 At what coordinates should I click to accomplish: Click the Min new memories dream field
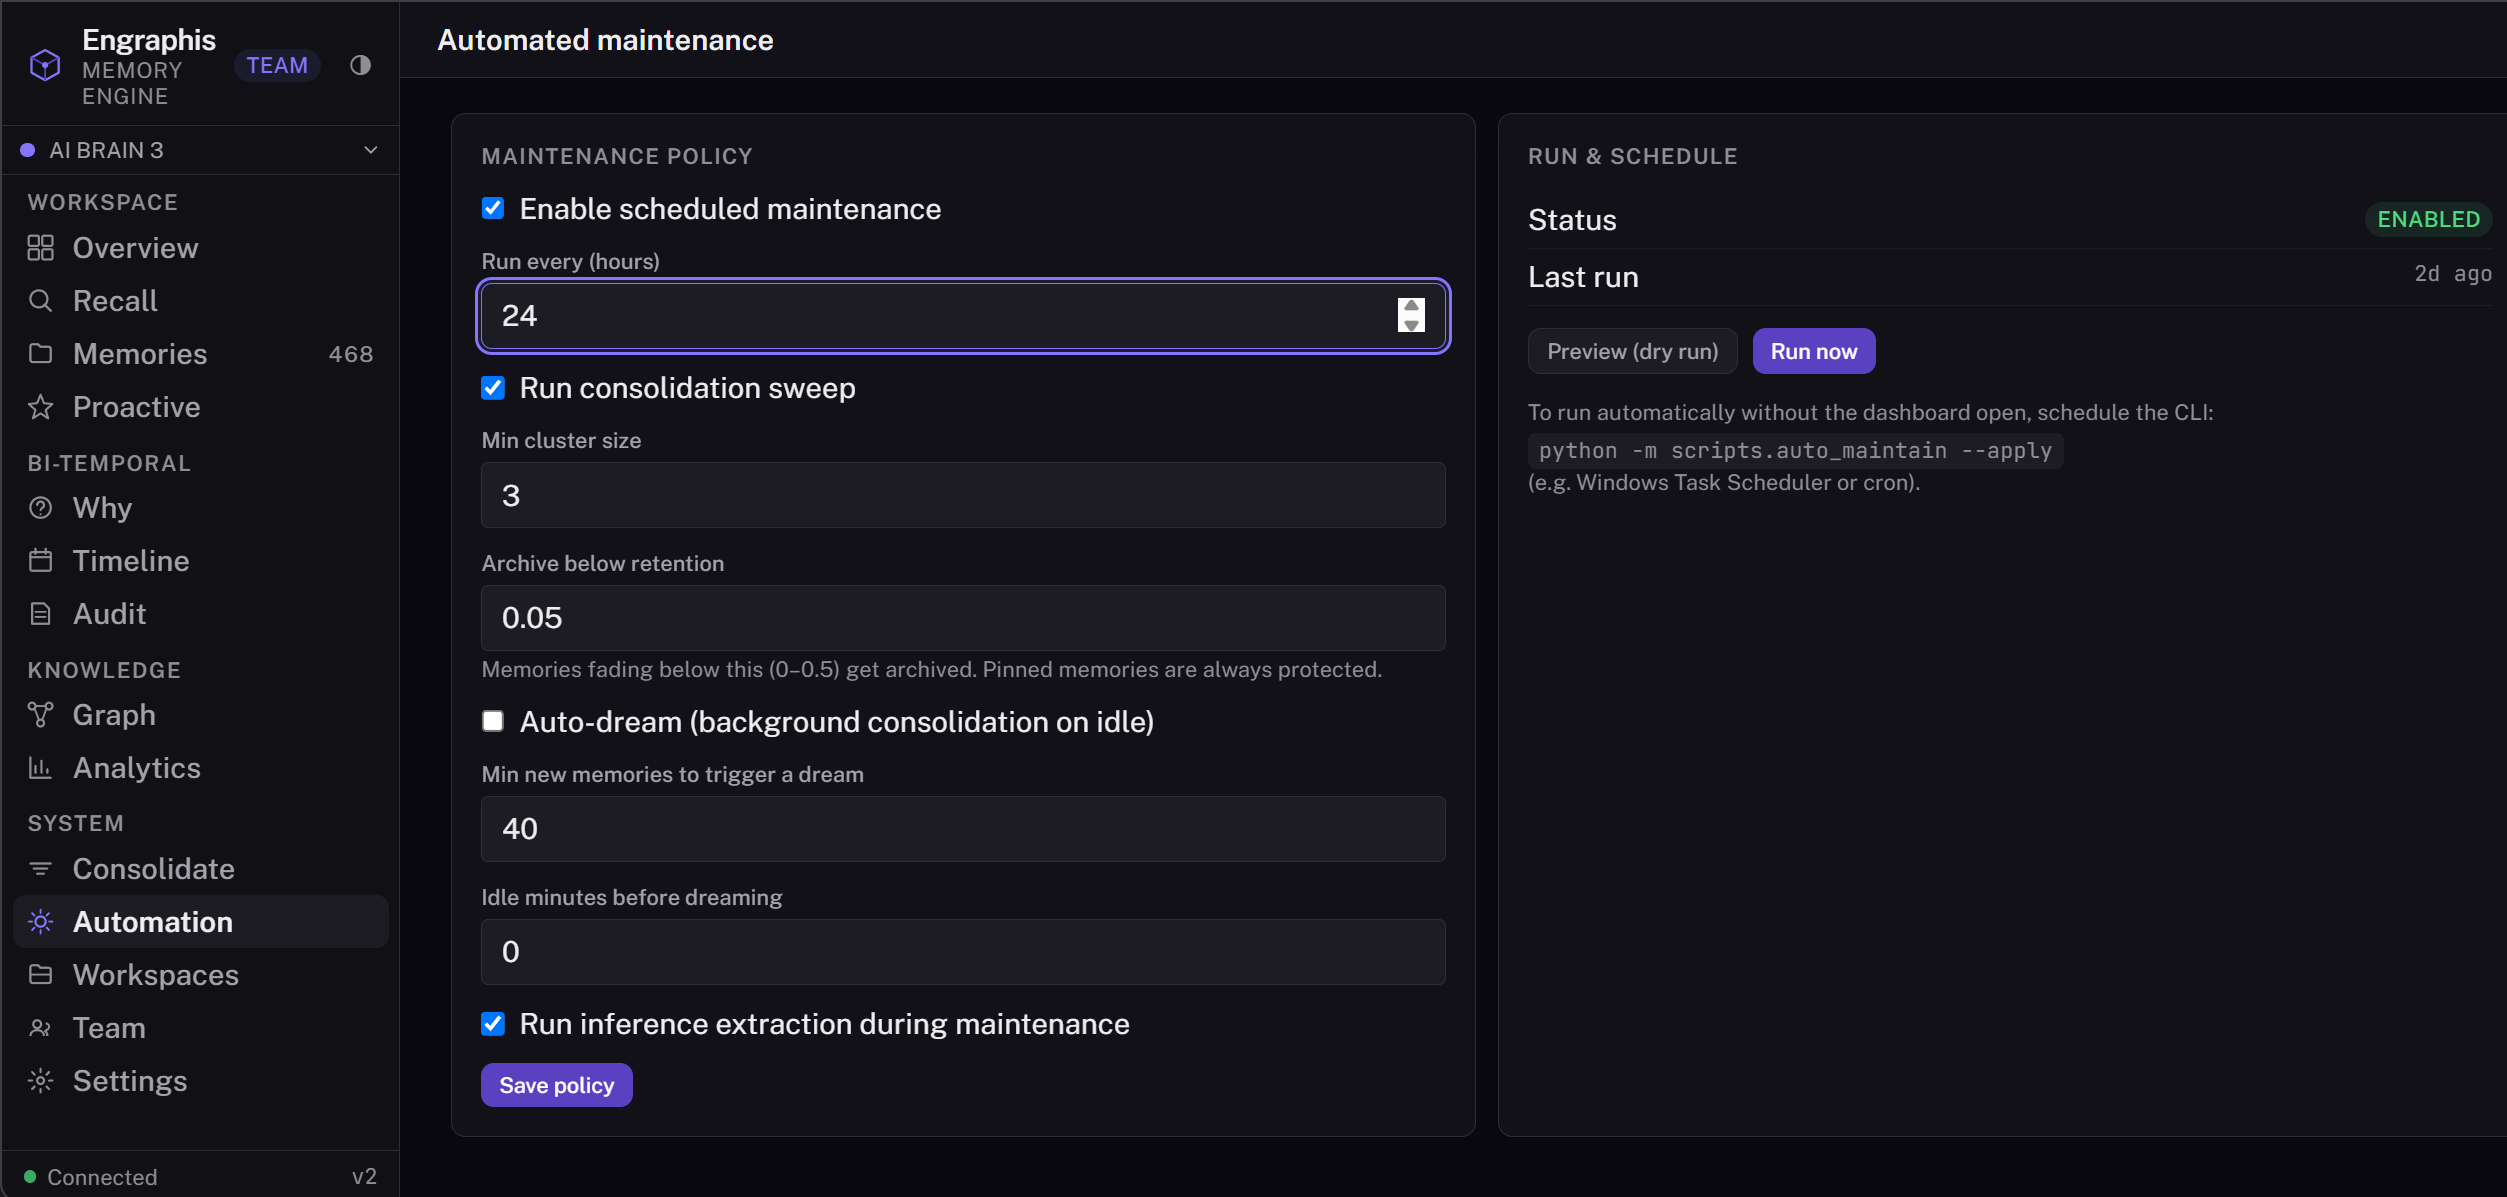tap(963, 829)
